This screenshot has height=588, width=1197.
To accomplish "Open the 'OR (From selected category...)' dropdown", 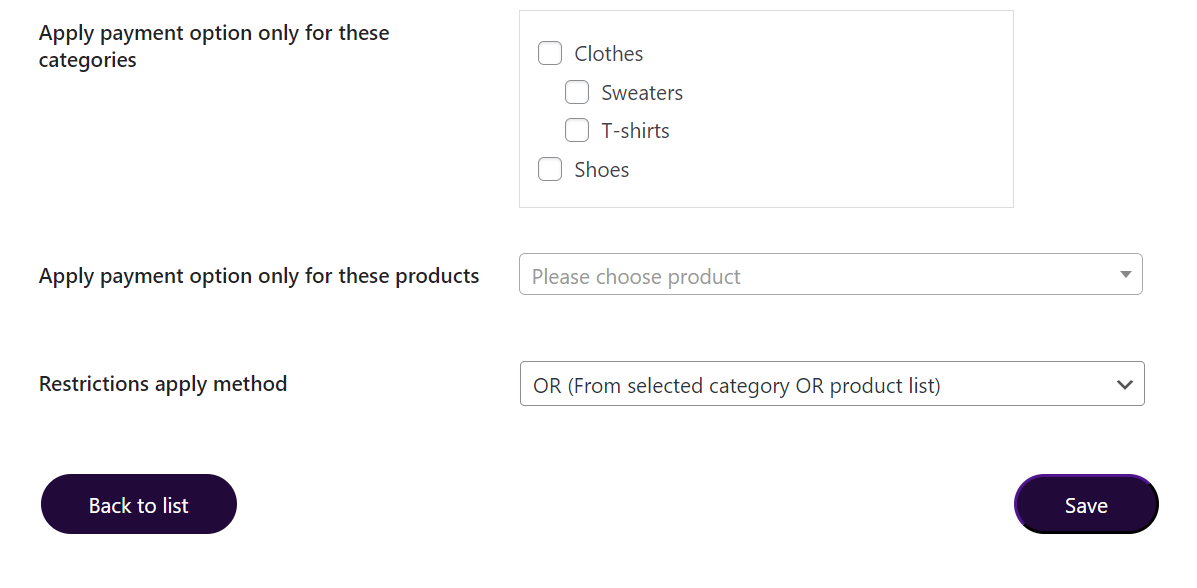I will pyautogui.click(x=736, y=385).
